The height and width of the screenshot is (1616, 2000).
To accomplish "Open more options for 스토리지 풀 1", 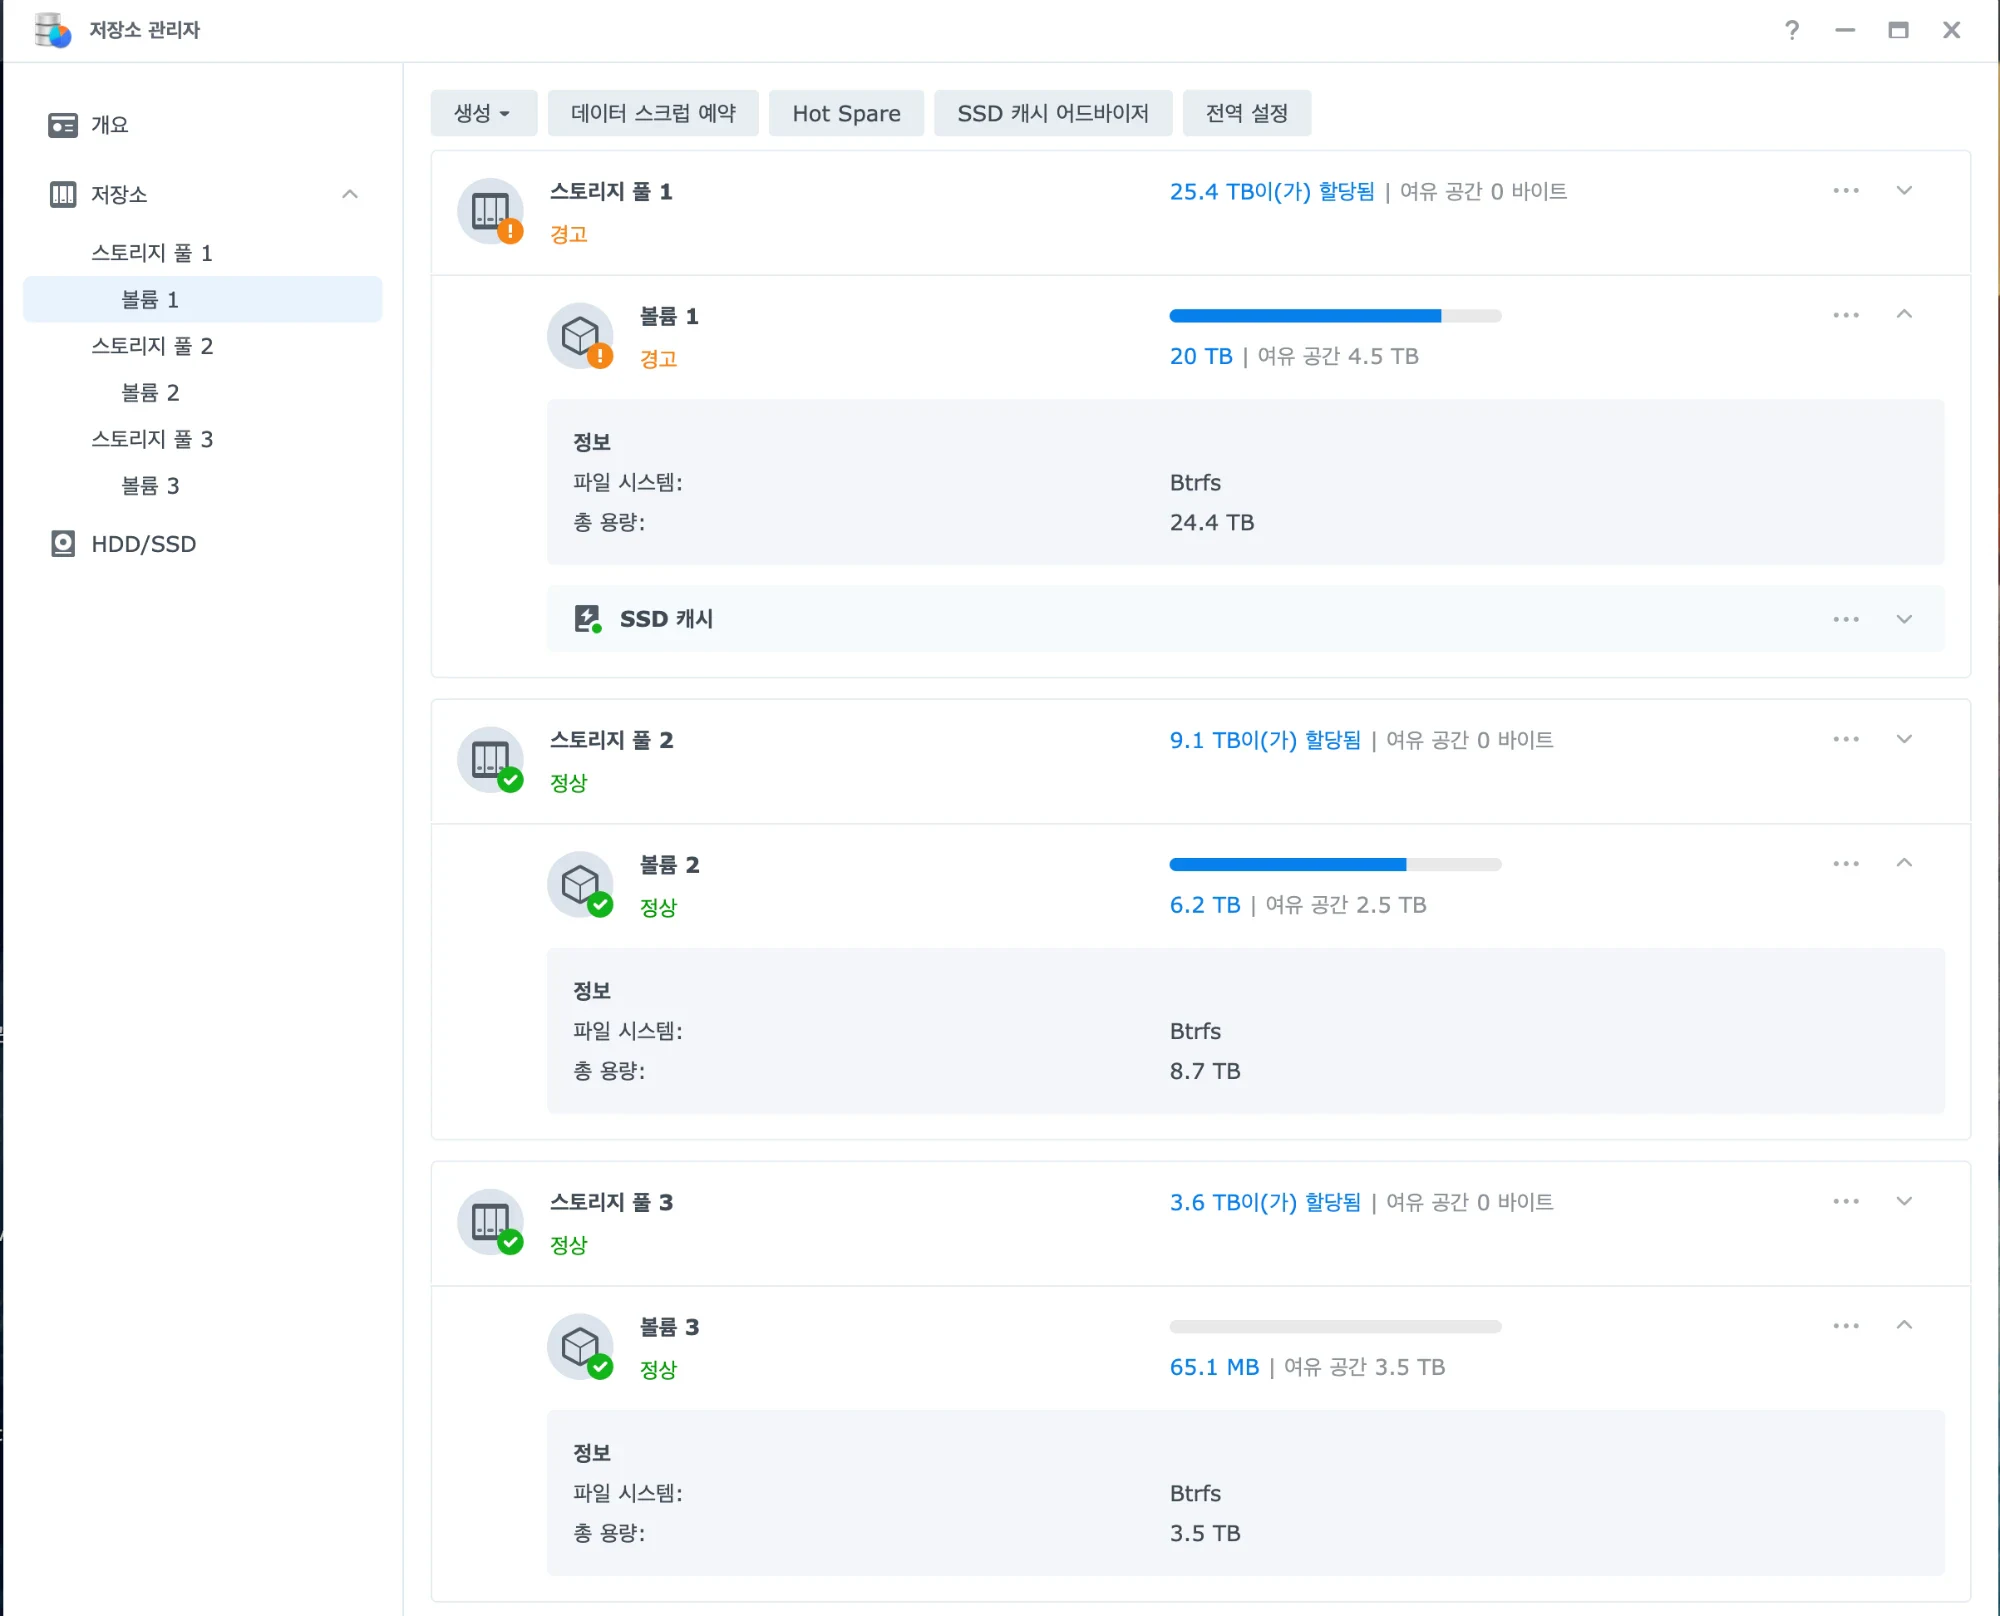I will [x=1846, y=190].
